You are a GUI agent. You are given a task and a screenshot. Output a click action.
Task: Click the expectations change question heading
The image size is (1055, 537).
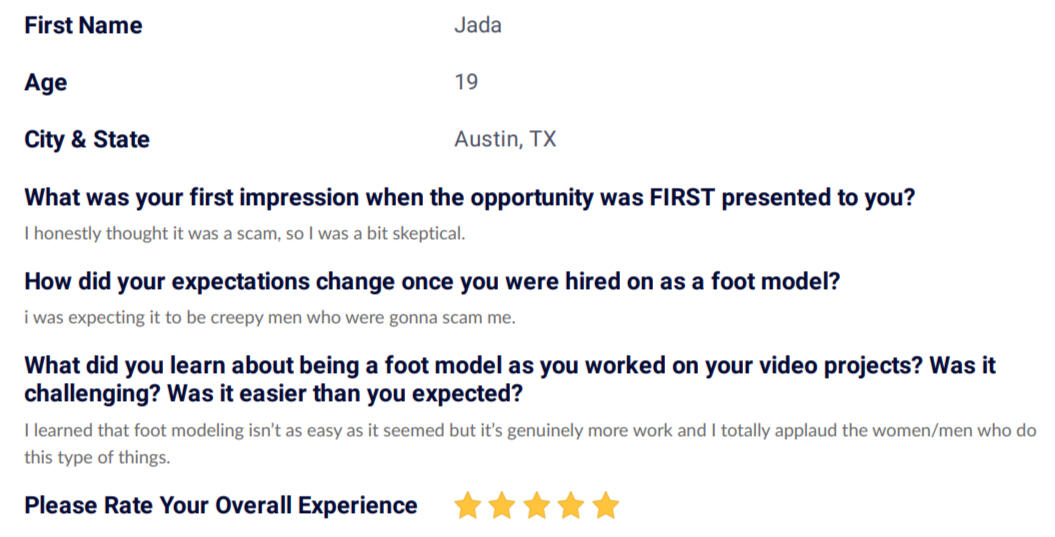pyautogui.click(x=432, y=281)
